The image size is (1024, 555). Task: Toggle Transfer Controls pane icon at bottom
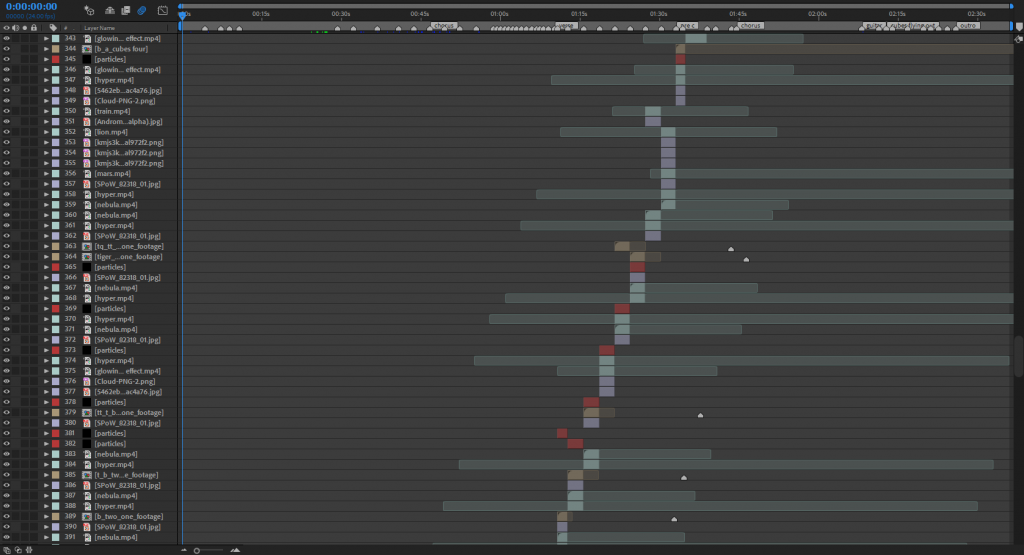(18, 550)
